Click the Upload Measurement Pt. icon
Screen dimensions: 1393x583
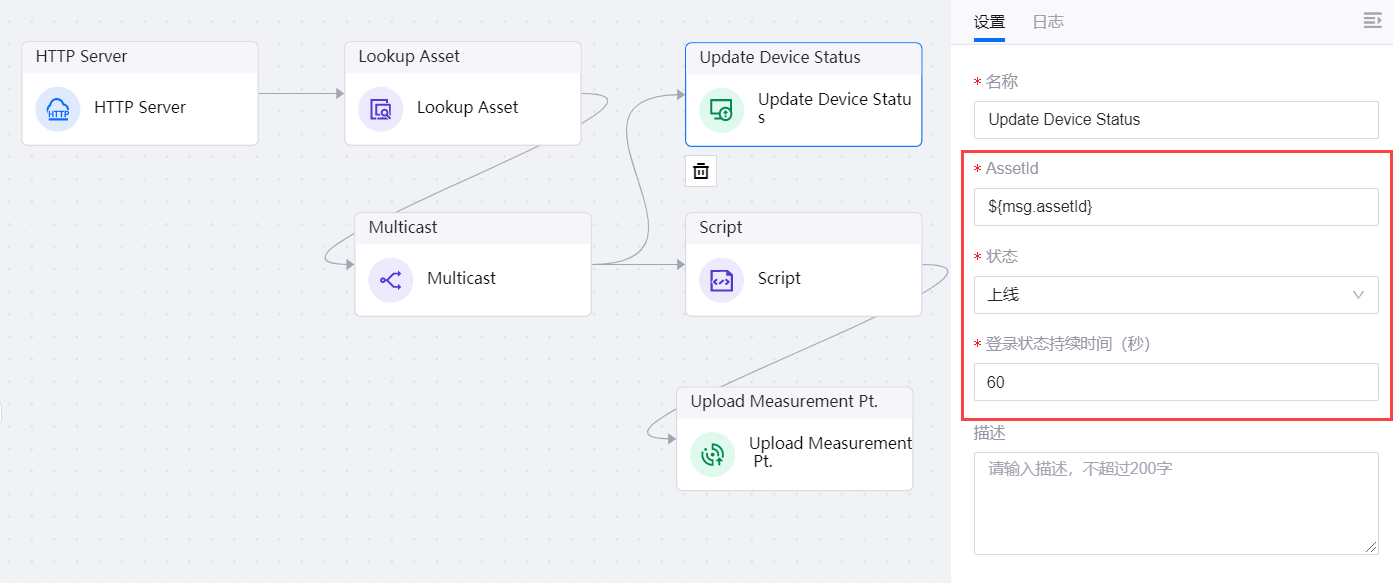(x=712, y=454)
